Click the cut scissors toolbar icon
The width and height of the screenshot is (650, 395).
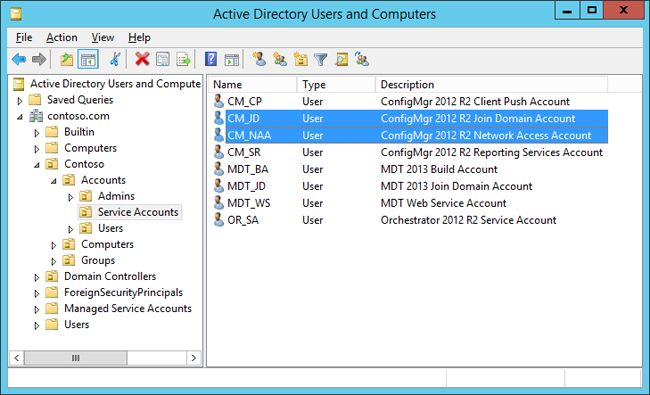click(115, 59)
